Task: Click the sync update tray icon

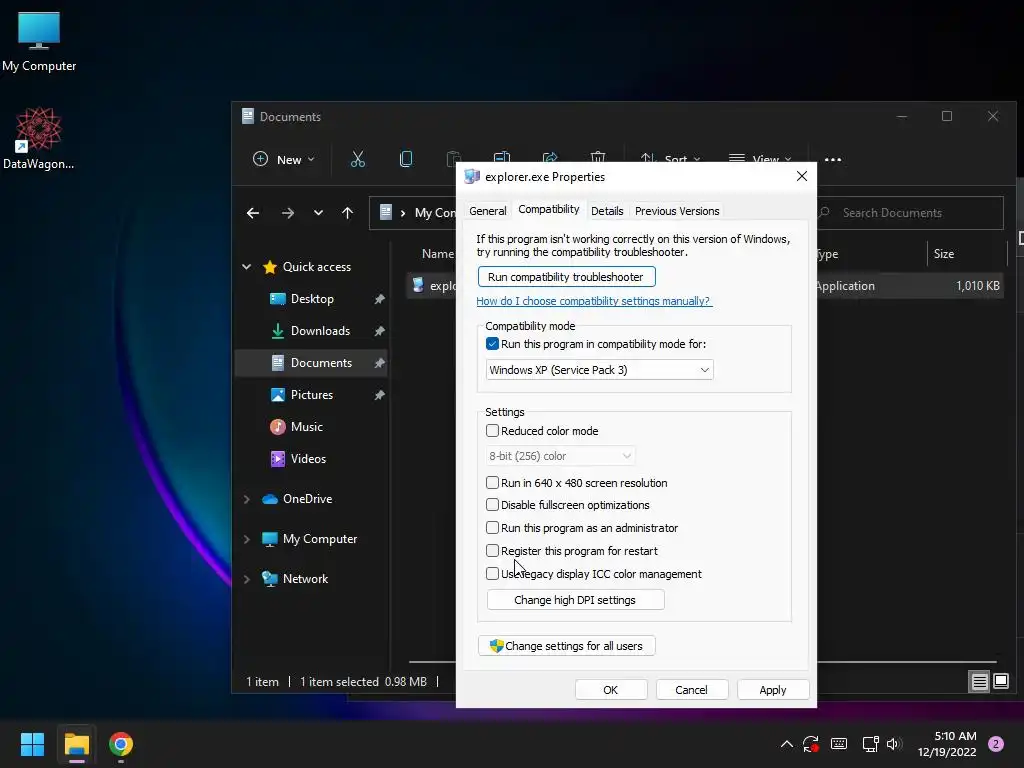Action: (811, 744)
